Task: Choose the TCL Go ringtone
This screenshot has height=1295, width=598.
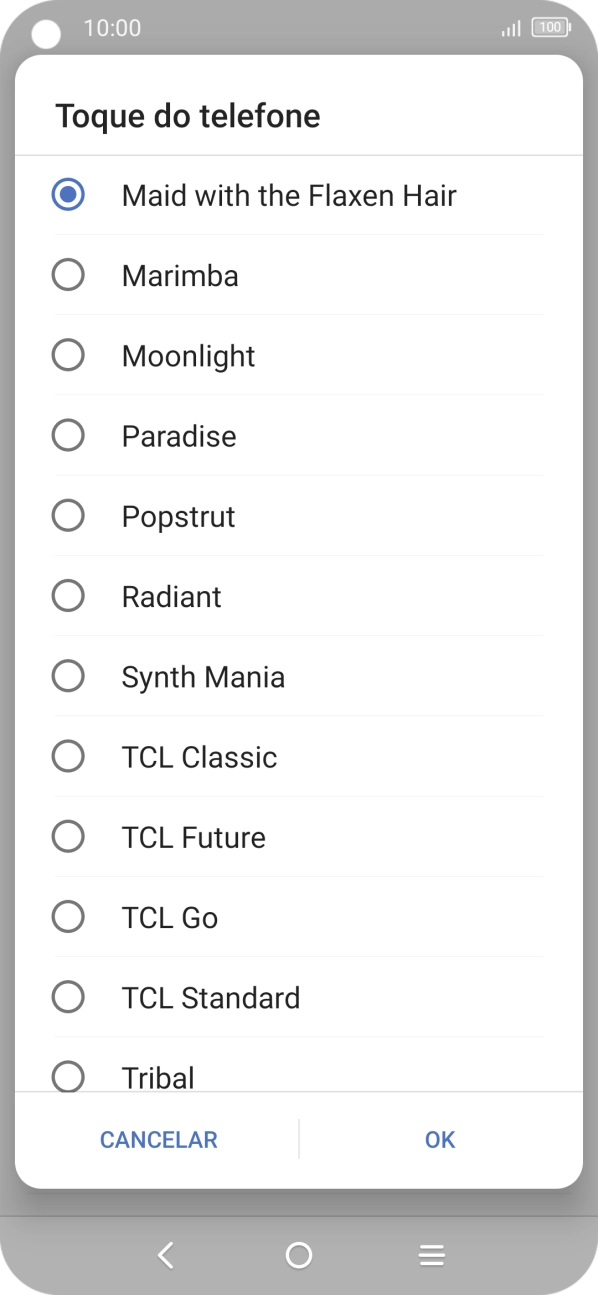Action: 299,917
